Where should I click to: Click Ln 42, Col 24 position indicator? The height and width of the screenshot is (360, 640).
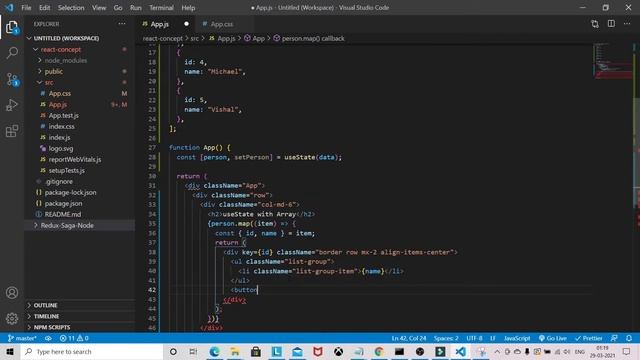pyautogui.click(x=409, y=338)
